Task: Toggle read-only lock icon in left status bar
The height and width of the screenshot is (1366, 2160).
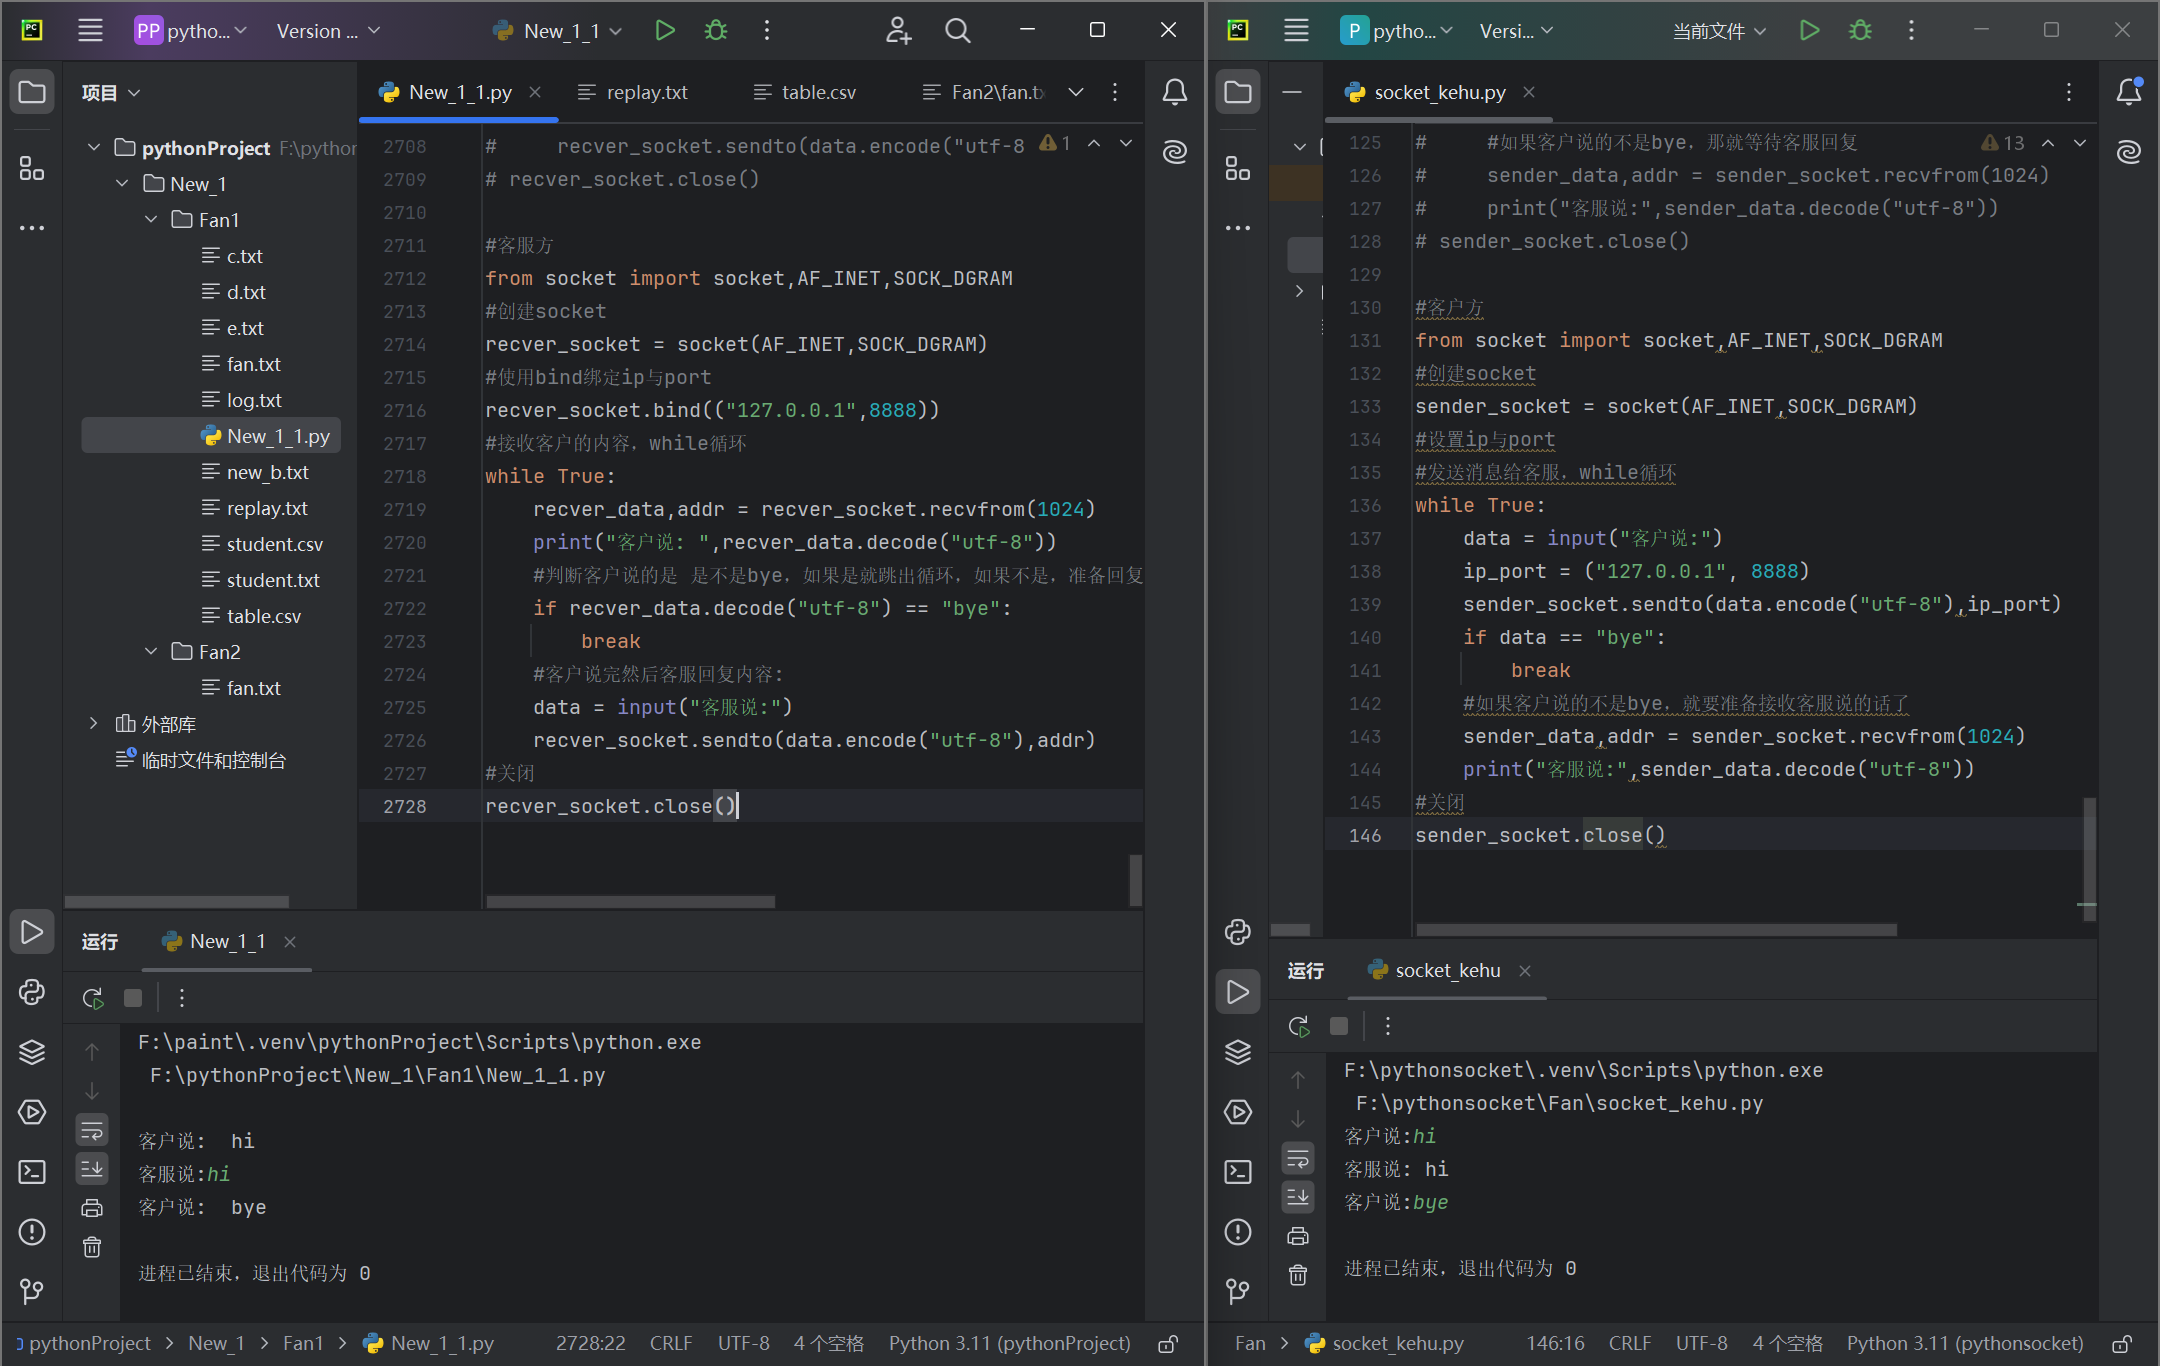Action: tap(1167, 1344)
